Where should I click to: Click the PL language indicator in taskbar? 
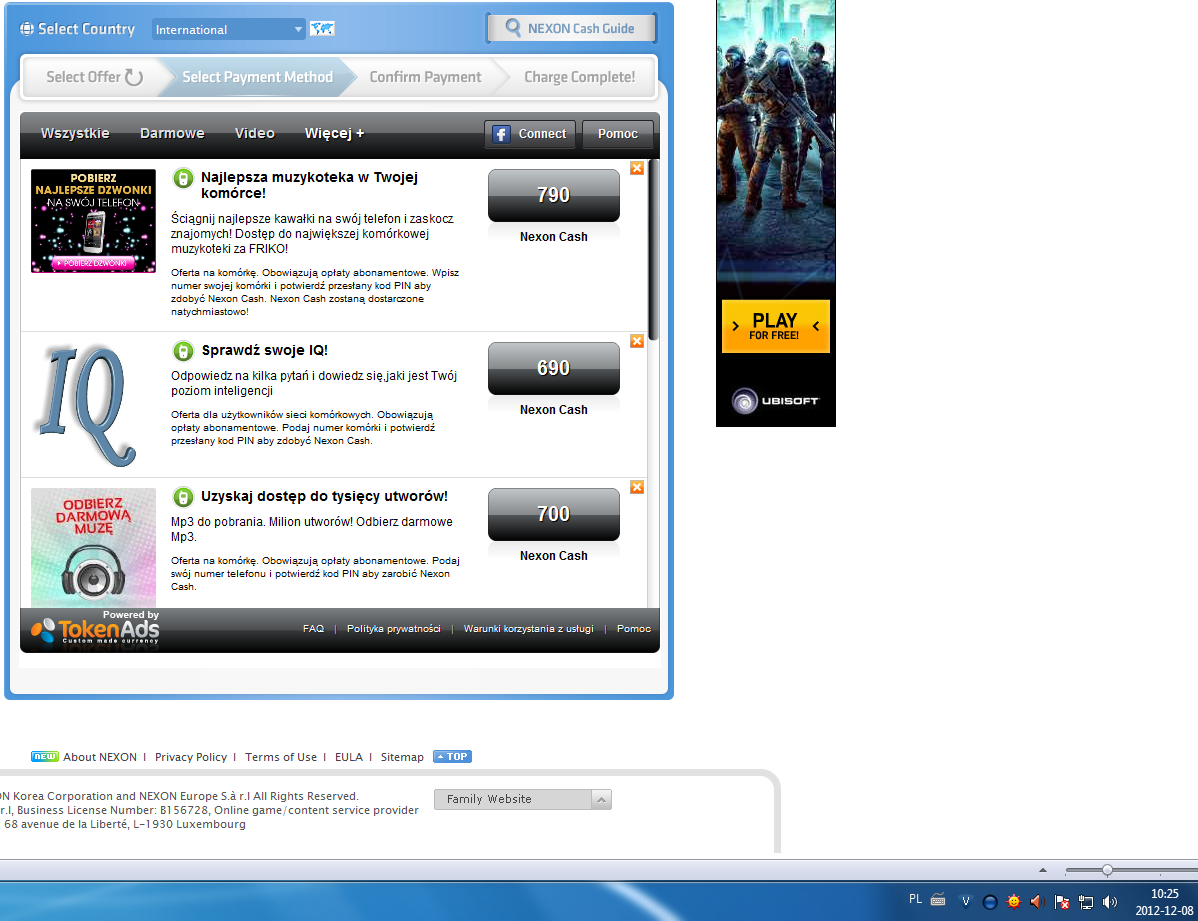(x=915, y=900)
